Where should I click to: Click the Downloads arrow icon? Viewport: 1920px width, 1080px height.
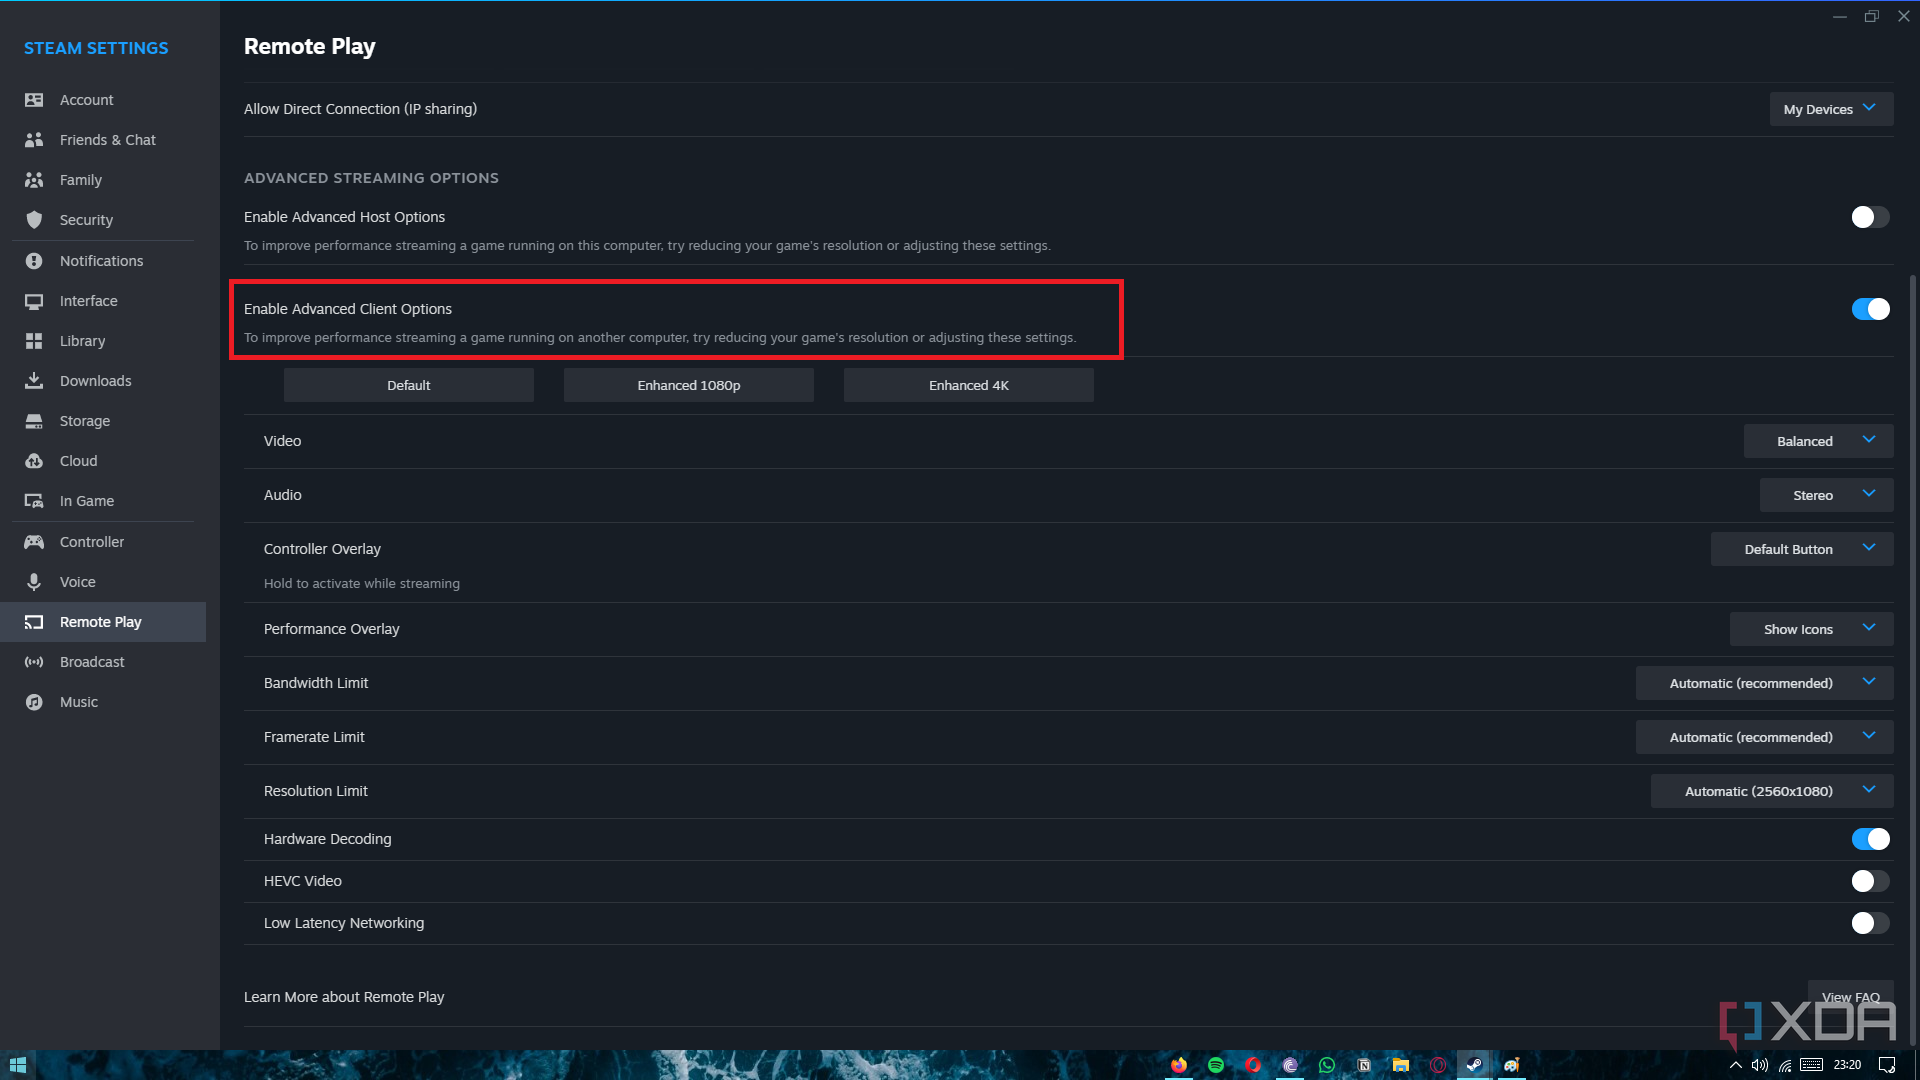click(x=34, y=381)
